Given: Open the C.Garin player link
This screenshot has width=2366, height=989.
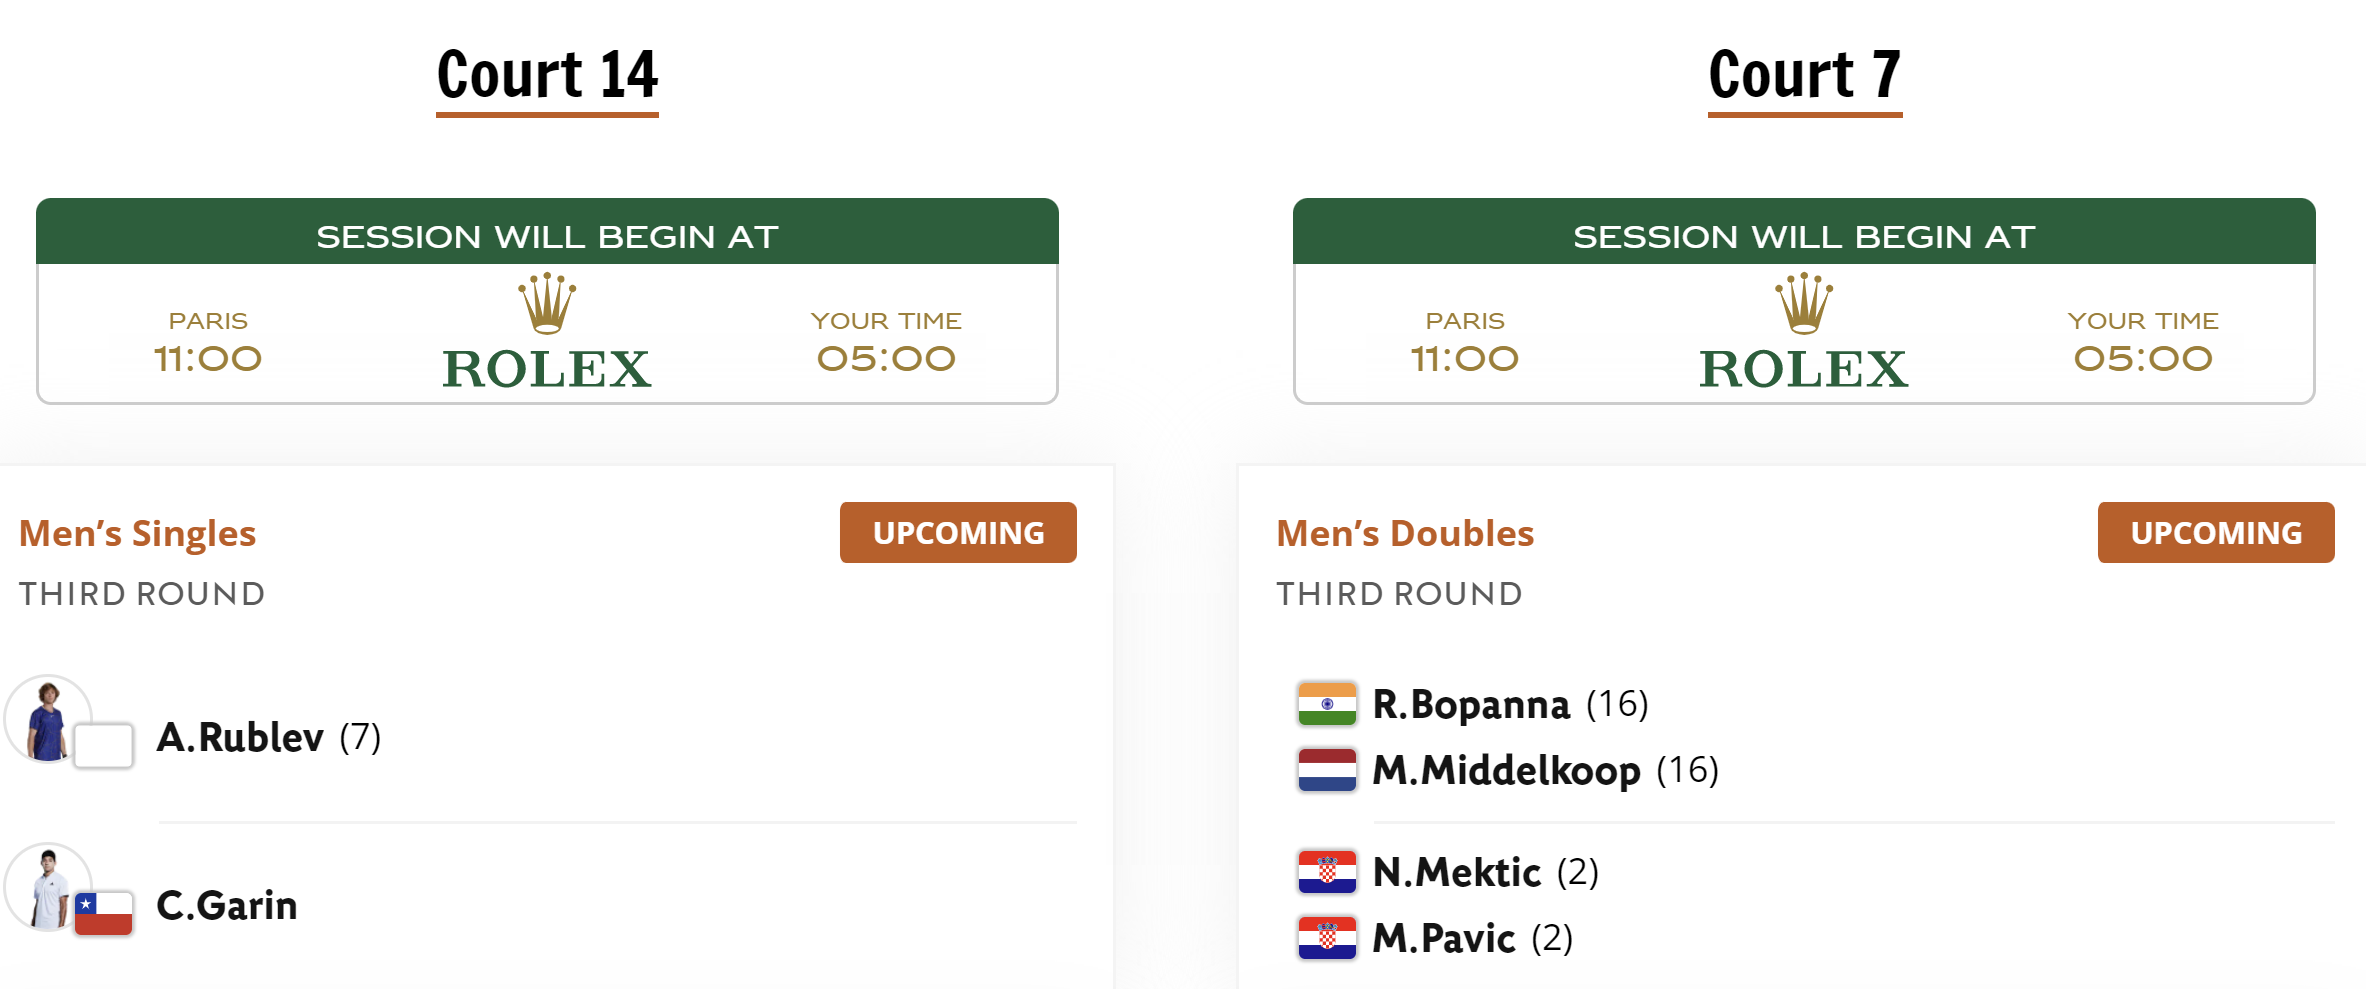Looking at the screenshot, I should tap(227, 906).
